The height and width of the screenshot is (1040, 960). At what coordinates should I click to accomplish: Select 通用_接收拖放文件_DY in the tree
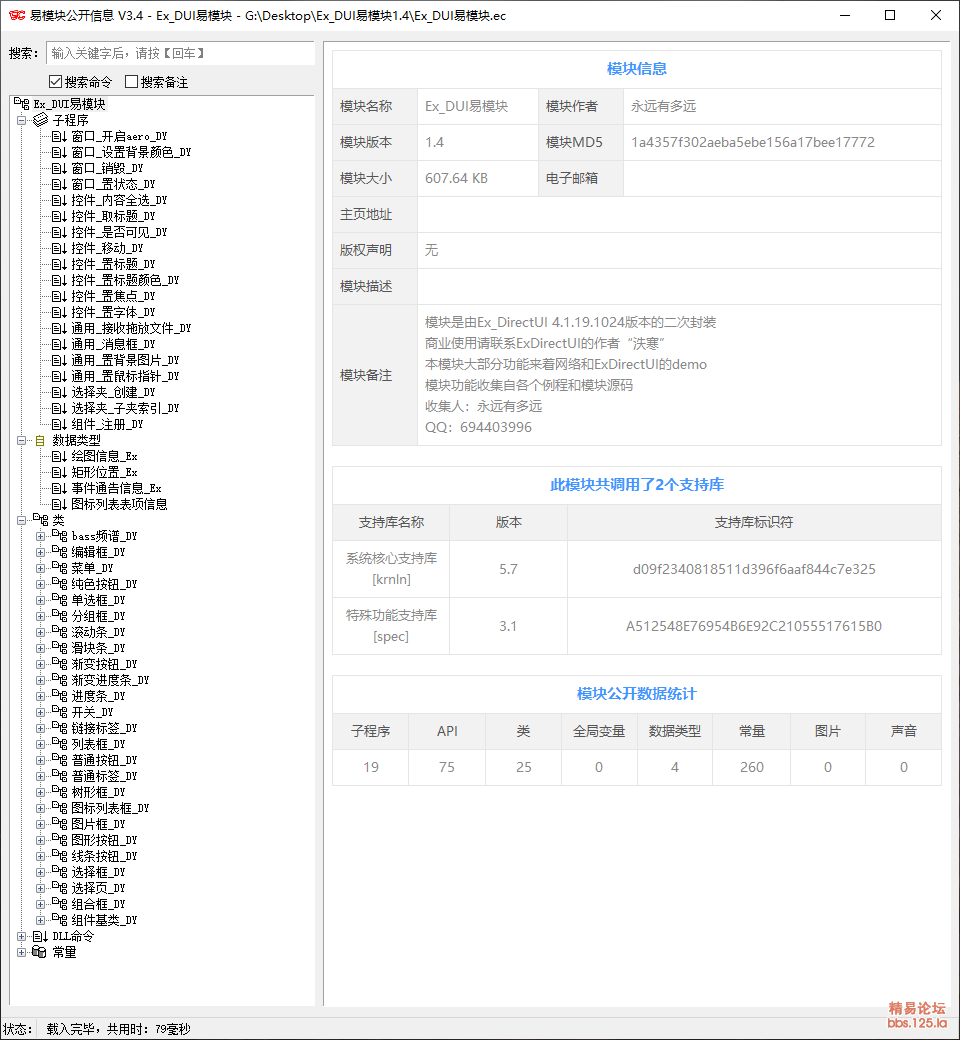[x=131, y=328]
